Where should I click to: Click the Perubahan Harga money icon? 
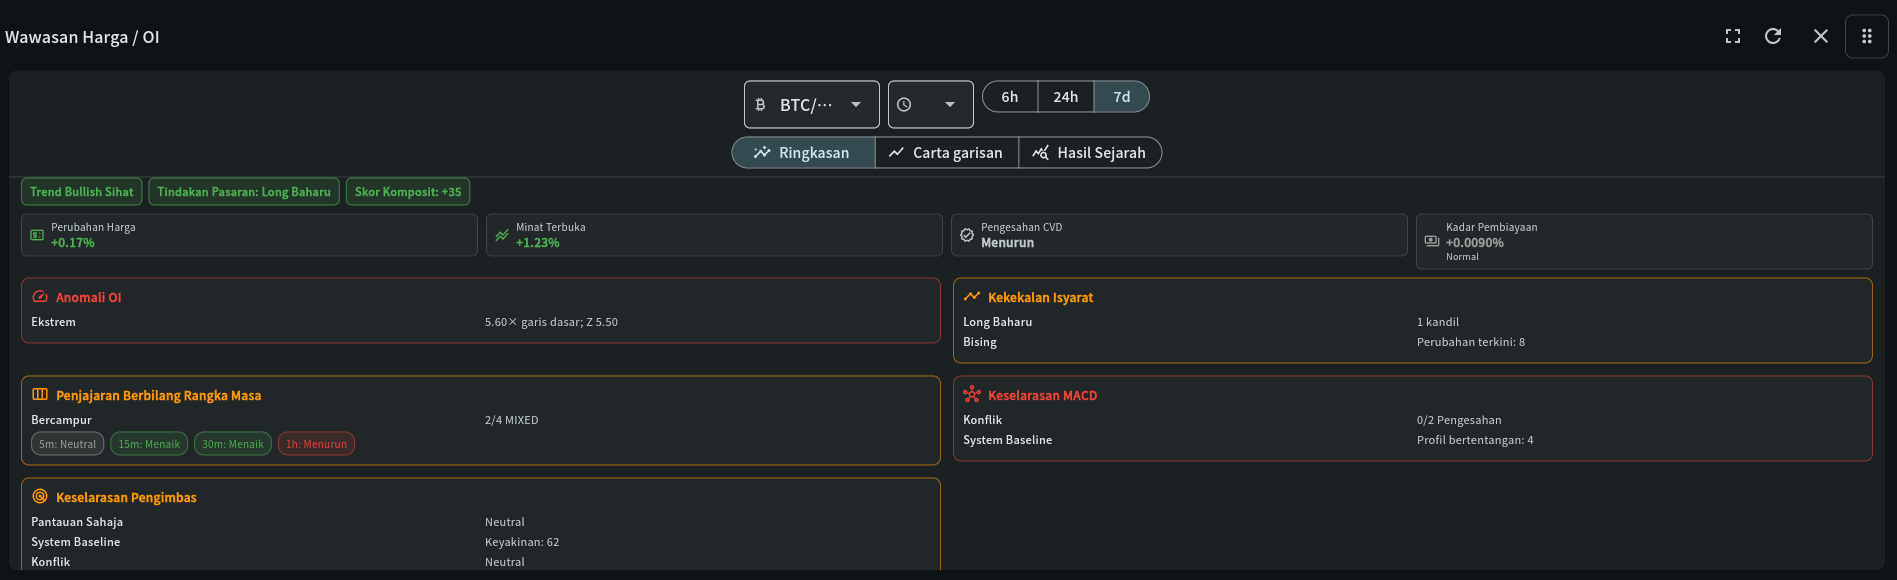(x=37, y=235)
